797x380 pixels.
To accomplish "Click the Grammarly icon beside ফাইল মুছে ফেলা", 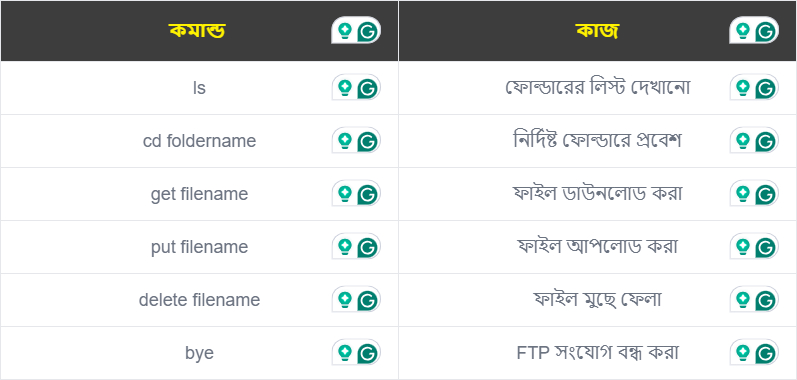I will (767, 301).
